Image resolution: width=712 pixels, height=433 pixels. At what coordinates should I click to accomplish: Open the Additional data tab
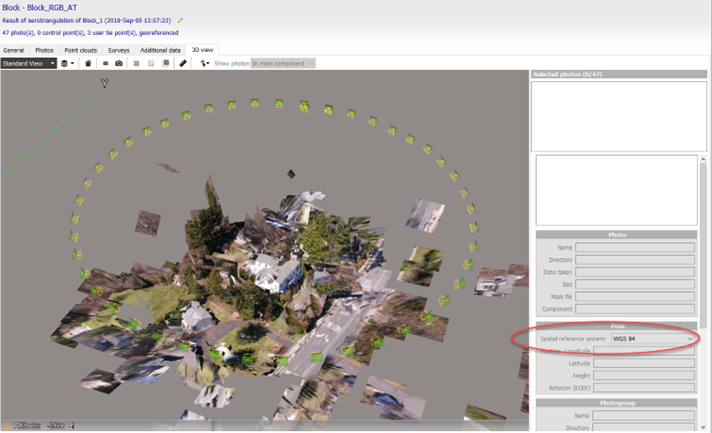click(x=160, y=50)
